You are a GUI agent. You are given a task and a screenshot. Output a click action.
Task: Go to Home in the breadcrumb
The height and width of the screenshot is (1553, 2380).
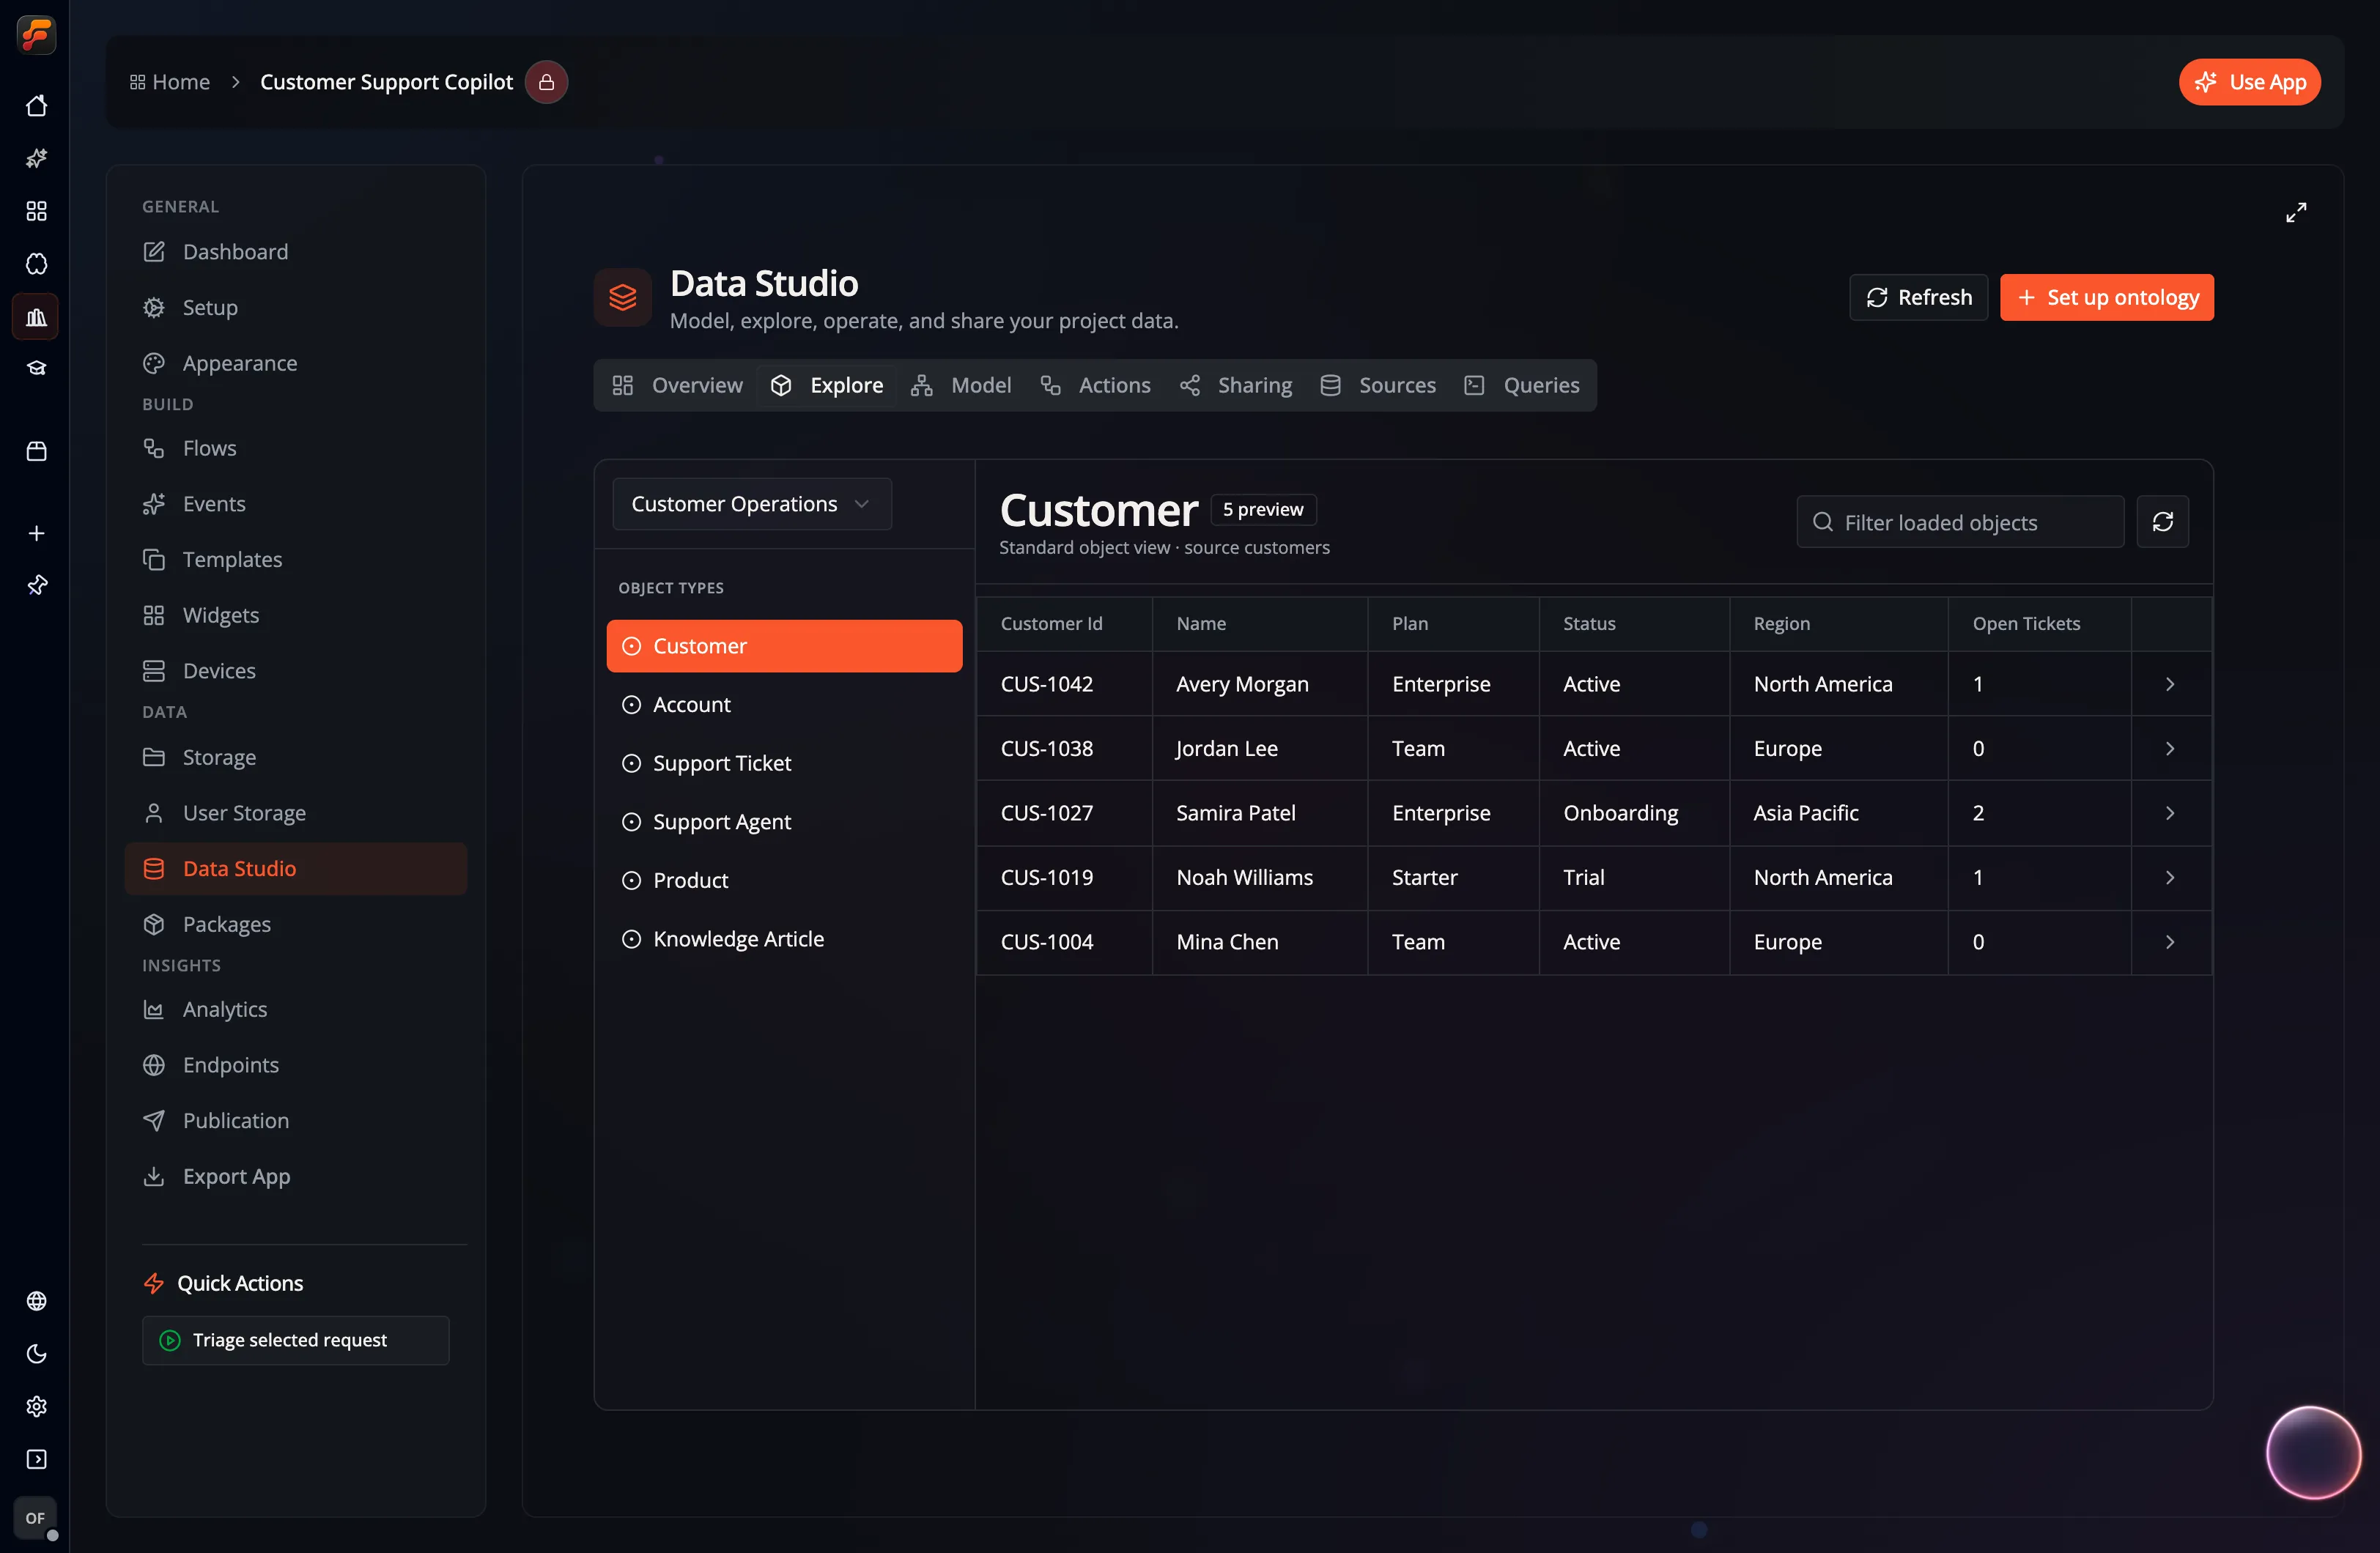(x=170, y=82)
